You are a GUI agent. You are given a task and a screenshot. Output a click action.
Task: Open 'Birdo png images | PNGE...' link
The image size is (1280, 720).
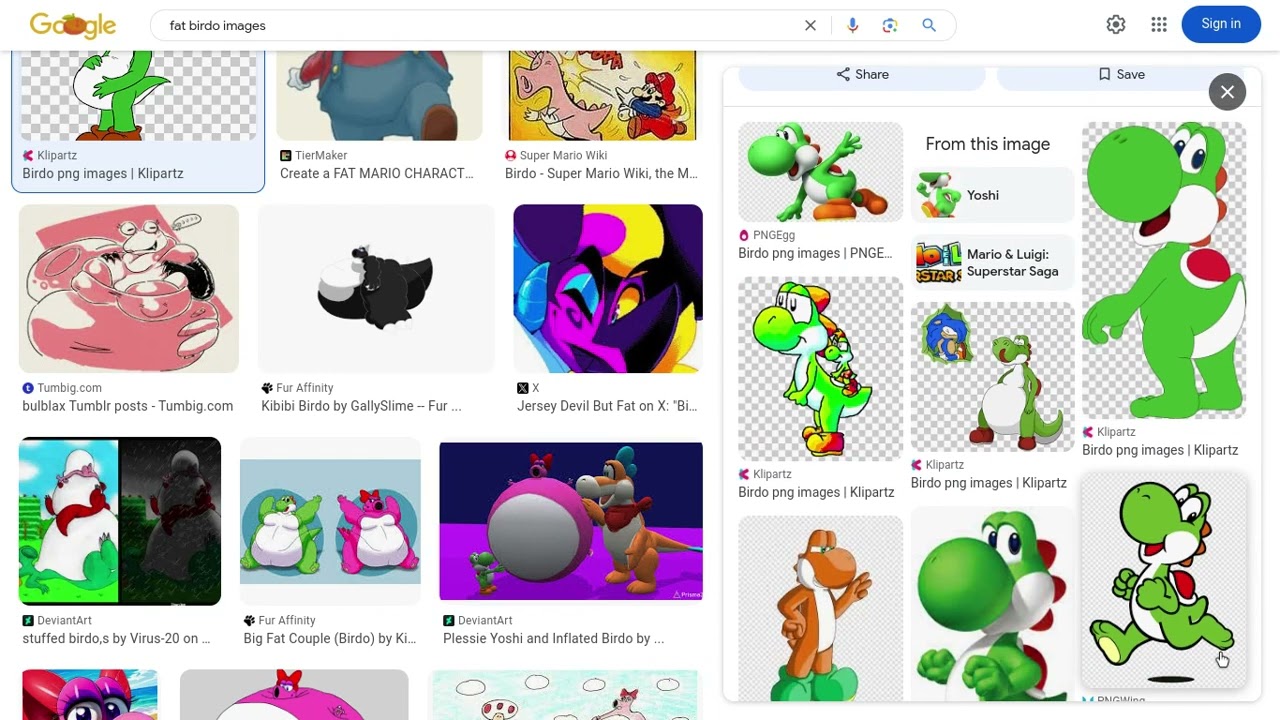coord(815,254)
